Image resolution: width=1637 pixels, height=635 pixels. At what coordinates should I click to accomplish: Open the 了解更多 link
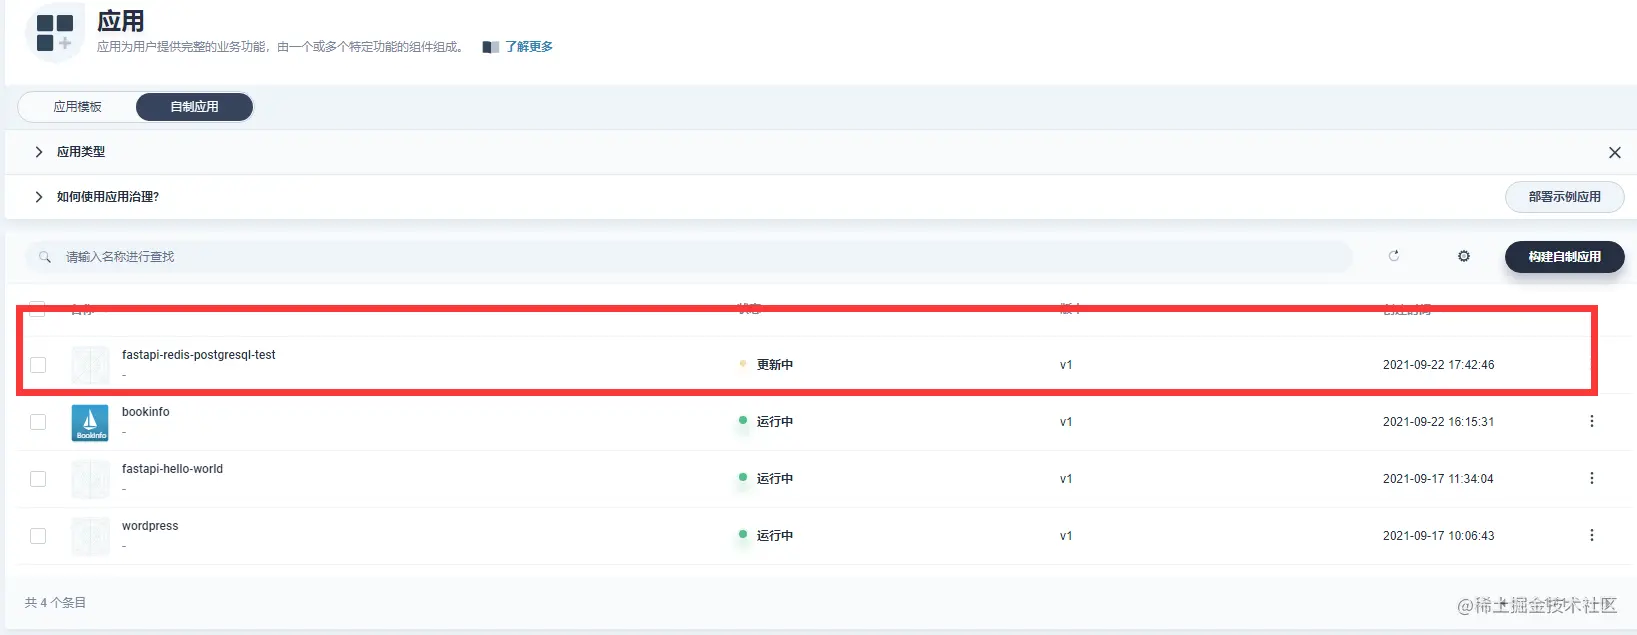coord(529,47)
